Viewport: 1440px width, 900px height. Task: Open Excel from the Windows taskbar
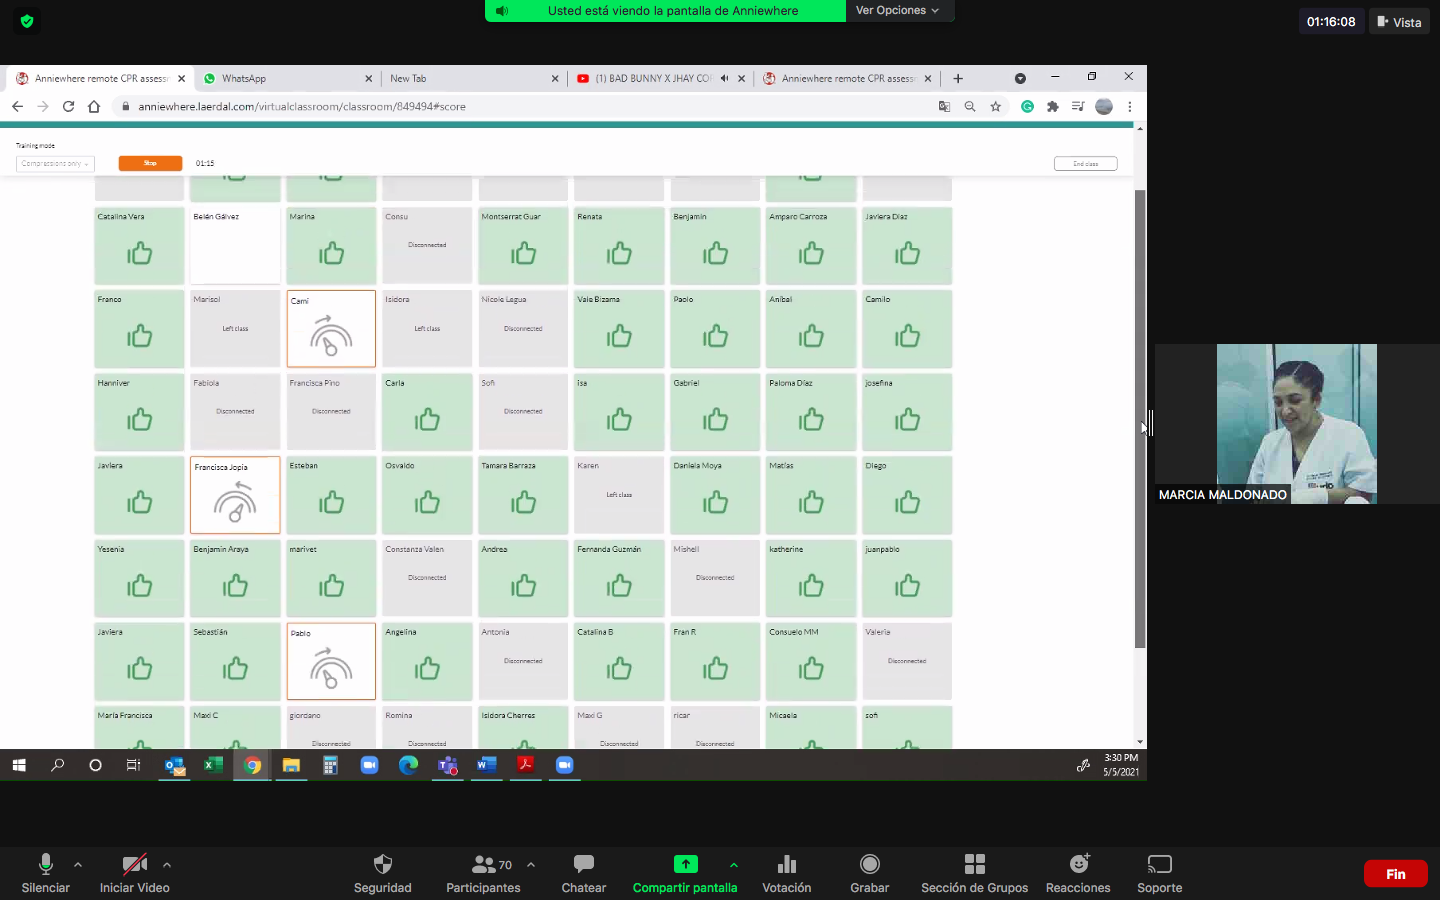pyautogui.click(x=213, y=765)
